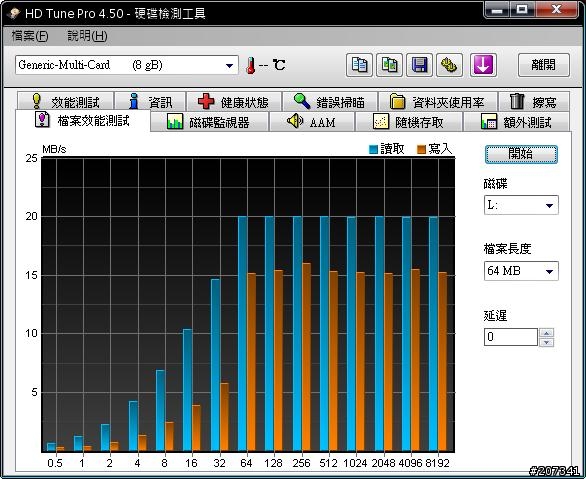586x479 pixels.
Task: Click the orange write bar at 256
Action: tap(306, 357)
